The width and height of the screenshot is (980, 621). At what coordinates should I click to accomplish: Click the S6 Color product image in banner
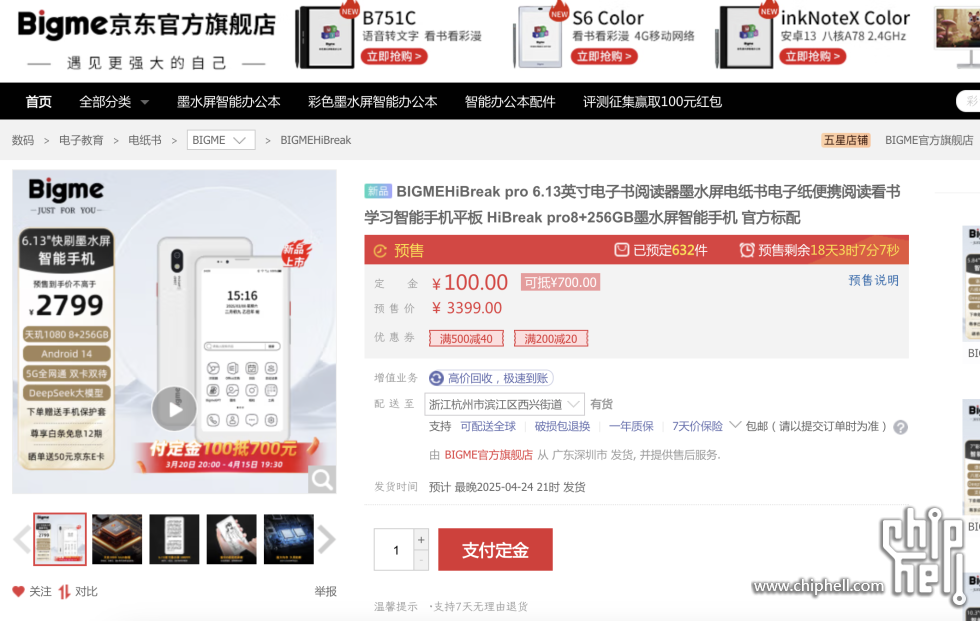coord(539,37)
